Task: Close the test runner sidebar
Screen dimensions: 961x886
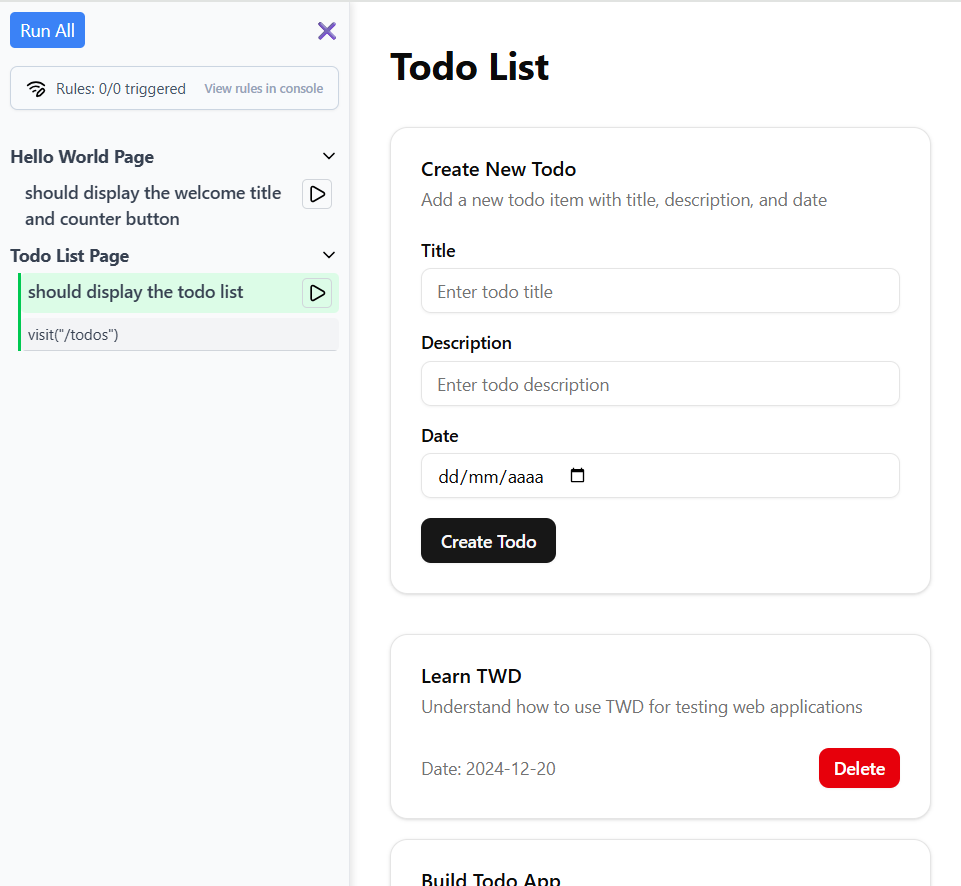Action: pyautogui.click(x=327, y=31)
